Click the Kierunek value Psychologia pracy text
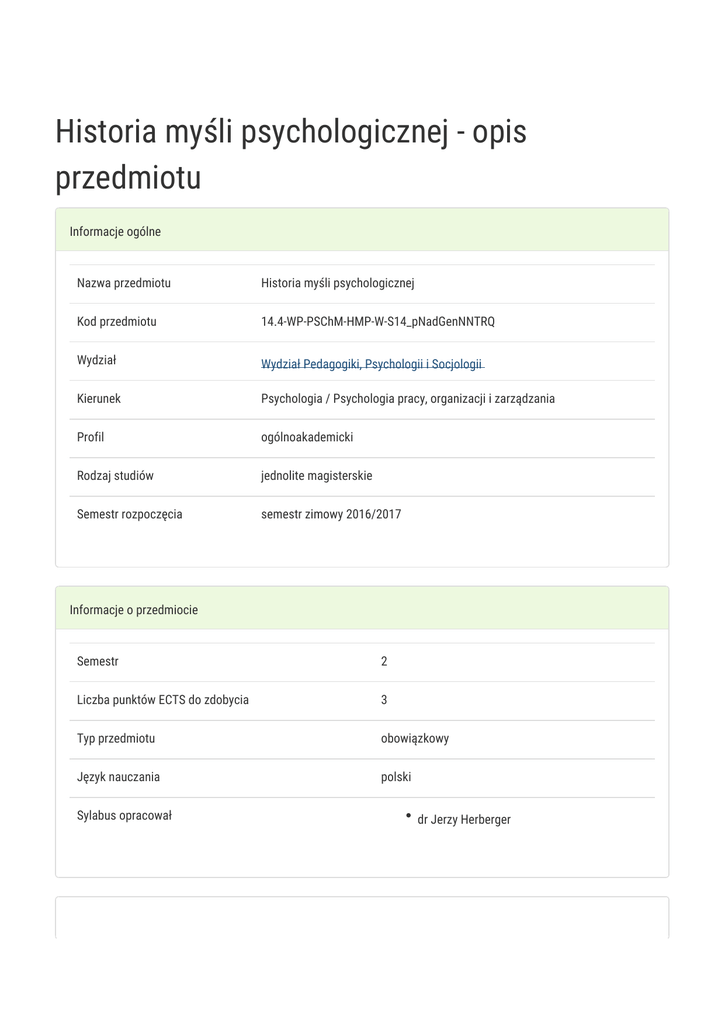Viewport: 725px width, 1024px height. pos(407,399)
